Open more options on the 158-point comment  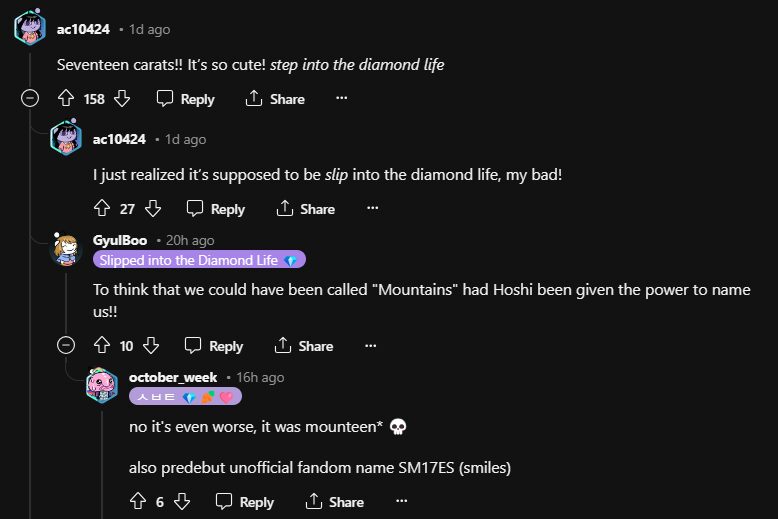click(342, 99)
